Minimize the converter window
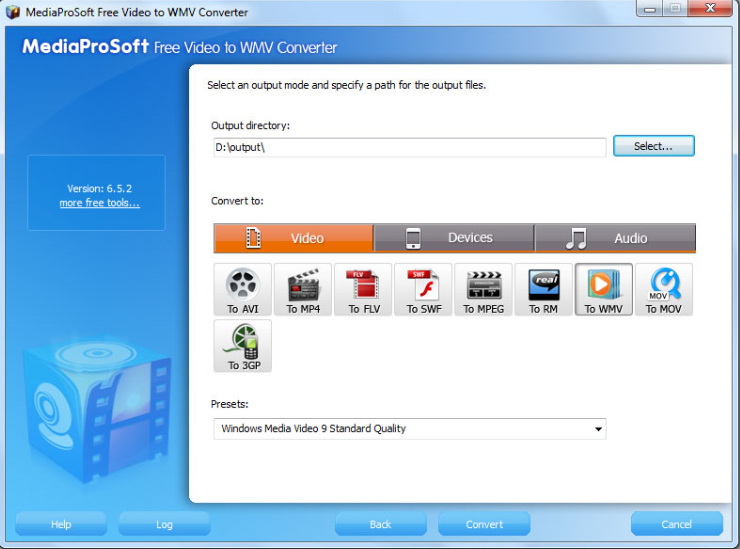Image resolution: width=740 pixels, height=549 pixels. (x=649, y=8)
